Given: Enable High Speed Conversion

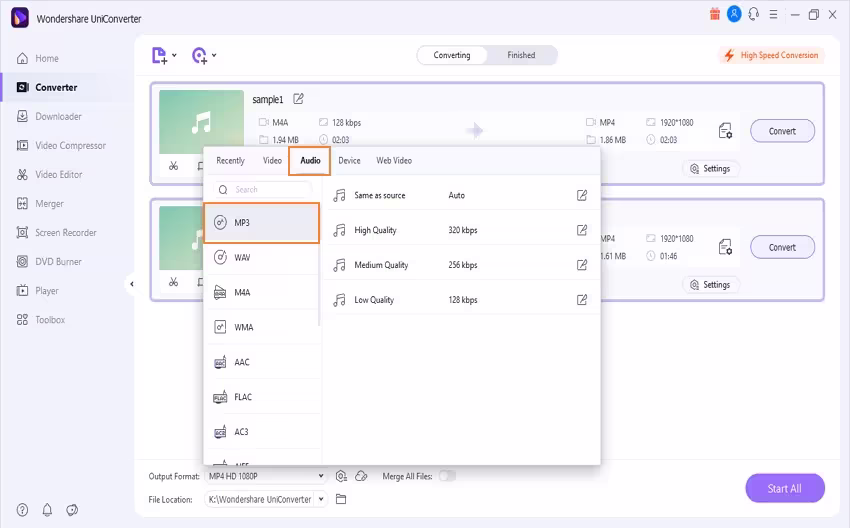Looking at the screenshot, I should pos(771,55).
